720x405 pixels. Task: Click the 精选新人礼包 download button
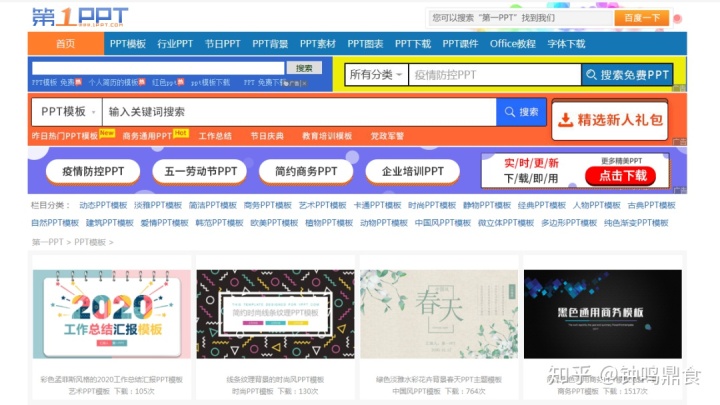(610, 120)
